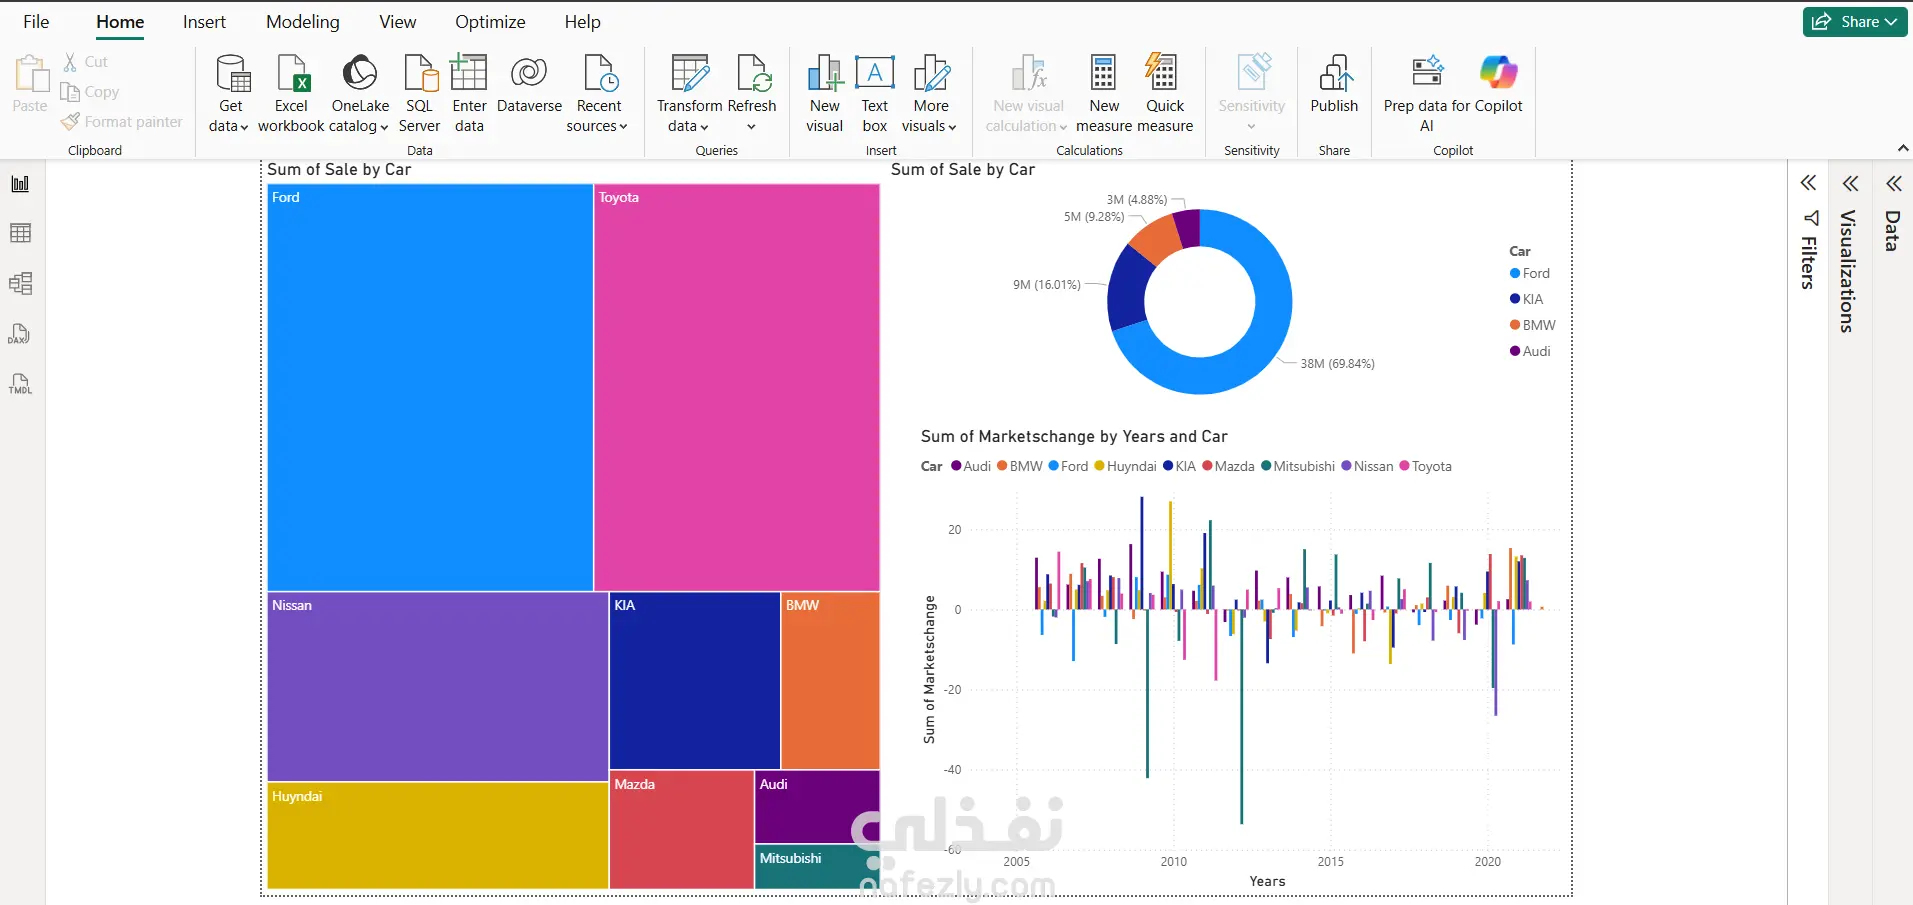Switch to Table view in left sidebar
Viewport: 1913px width, 905px height.
(20, 233)
